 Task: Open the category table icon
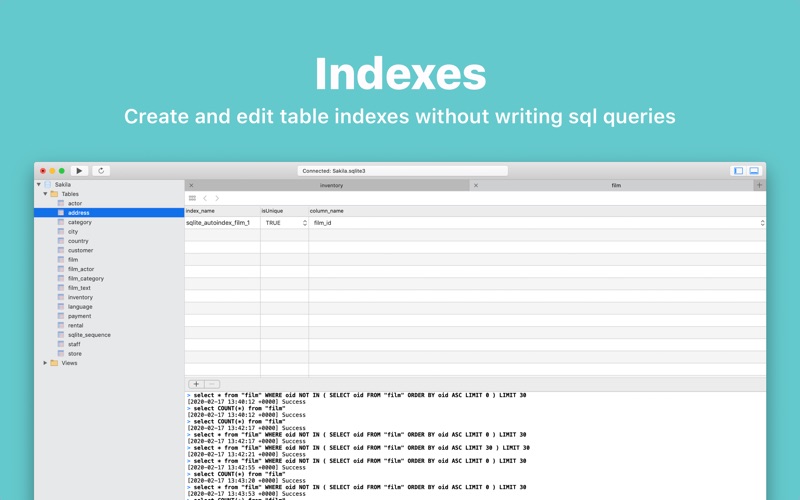pos(61,222)
